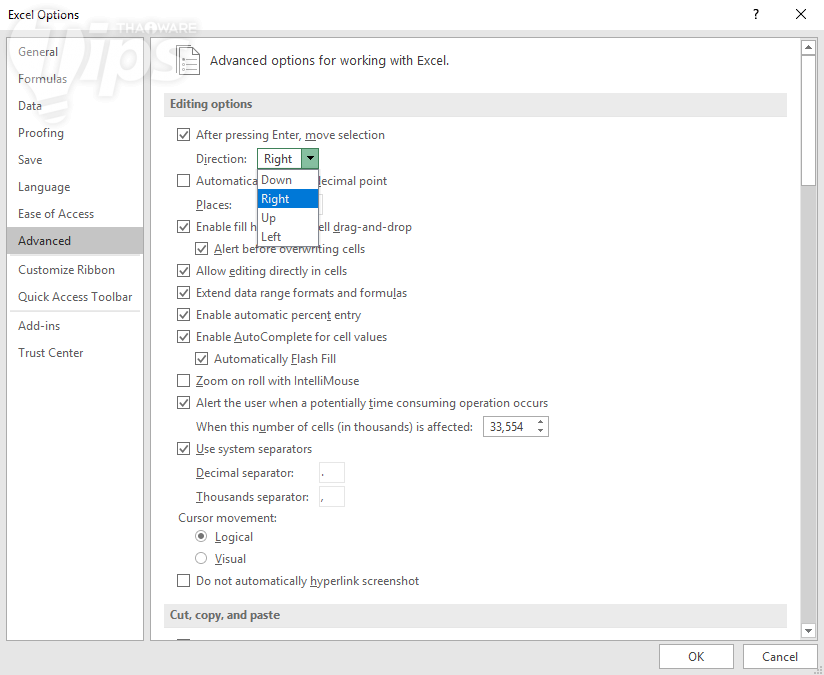Click the scrollbar up arrow
The width and height of the screenshot is (824, 675).
coord(808,48)
